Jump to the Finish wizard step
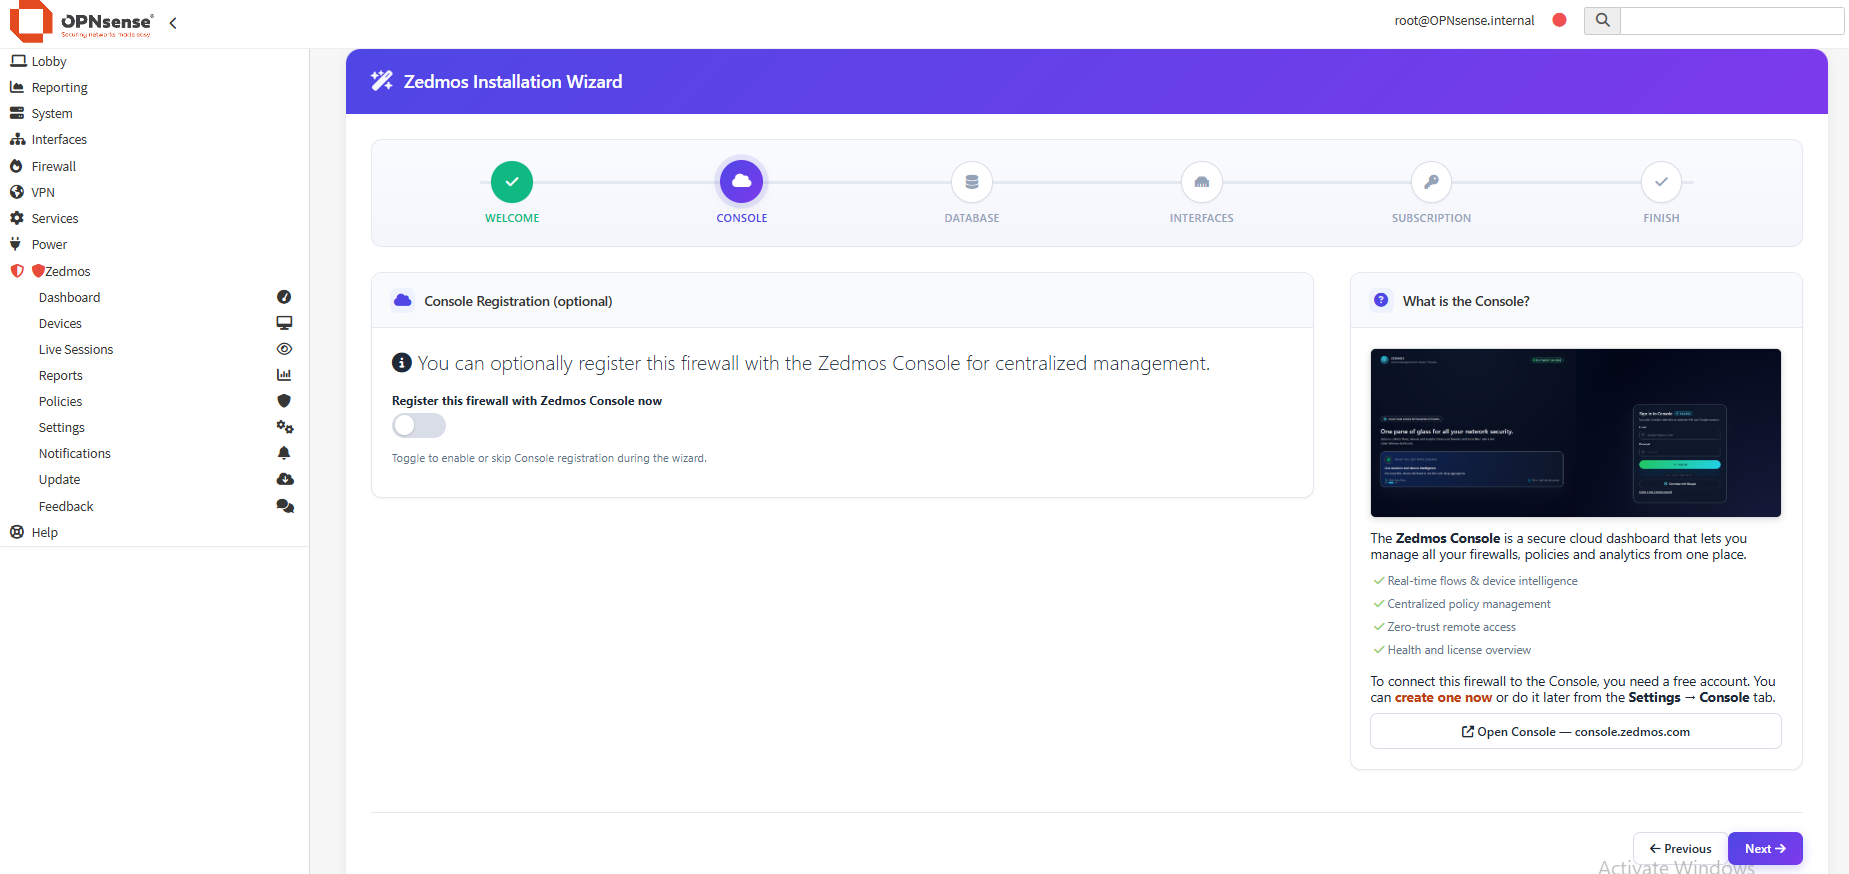Screen dimensions: 1849x874 pyautogui.click(x=1661, y=182)
